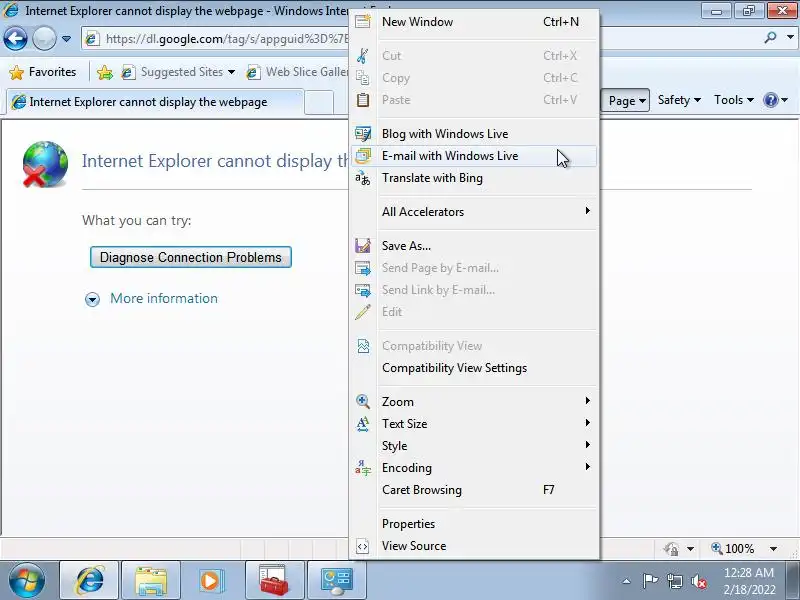Image resolution: width=800 pixels, height=600 pixels.
Task: Click the E-mail with Windows Live icon
Action: point(363,156)
